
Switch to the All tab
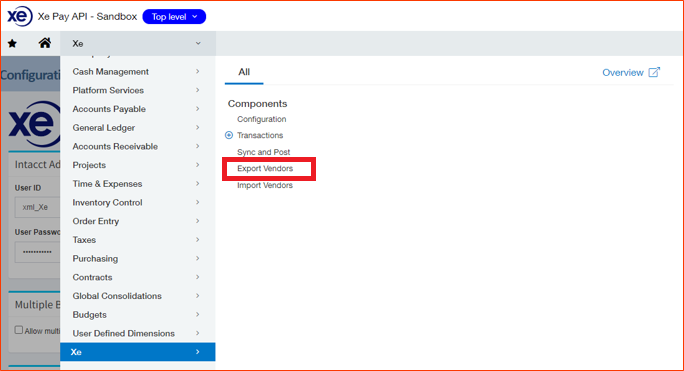tap(244, 72)
